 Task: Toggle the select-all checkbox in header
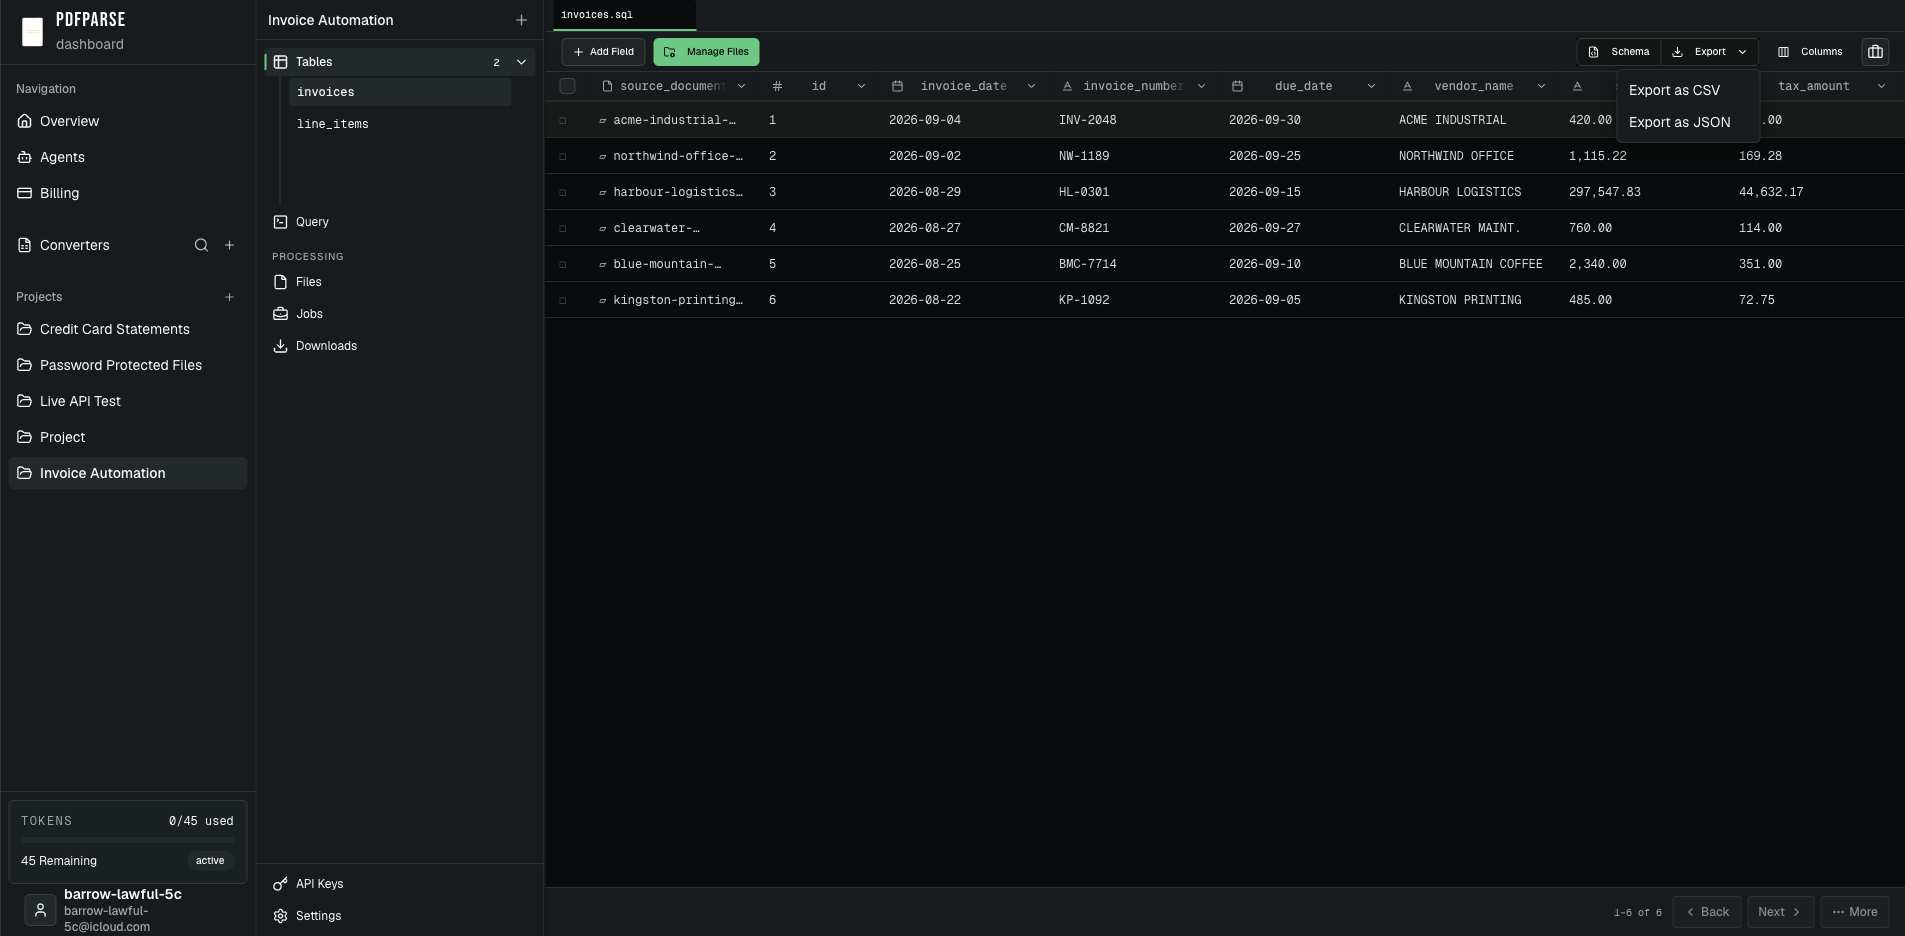567,86
